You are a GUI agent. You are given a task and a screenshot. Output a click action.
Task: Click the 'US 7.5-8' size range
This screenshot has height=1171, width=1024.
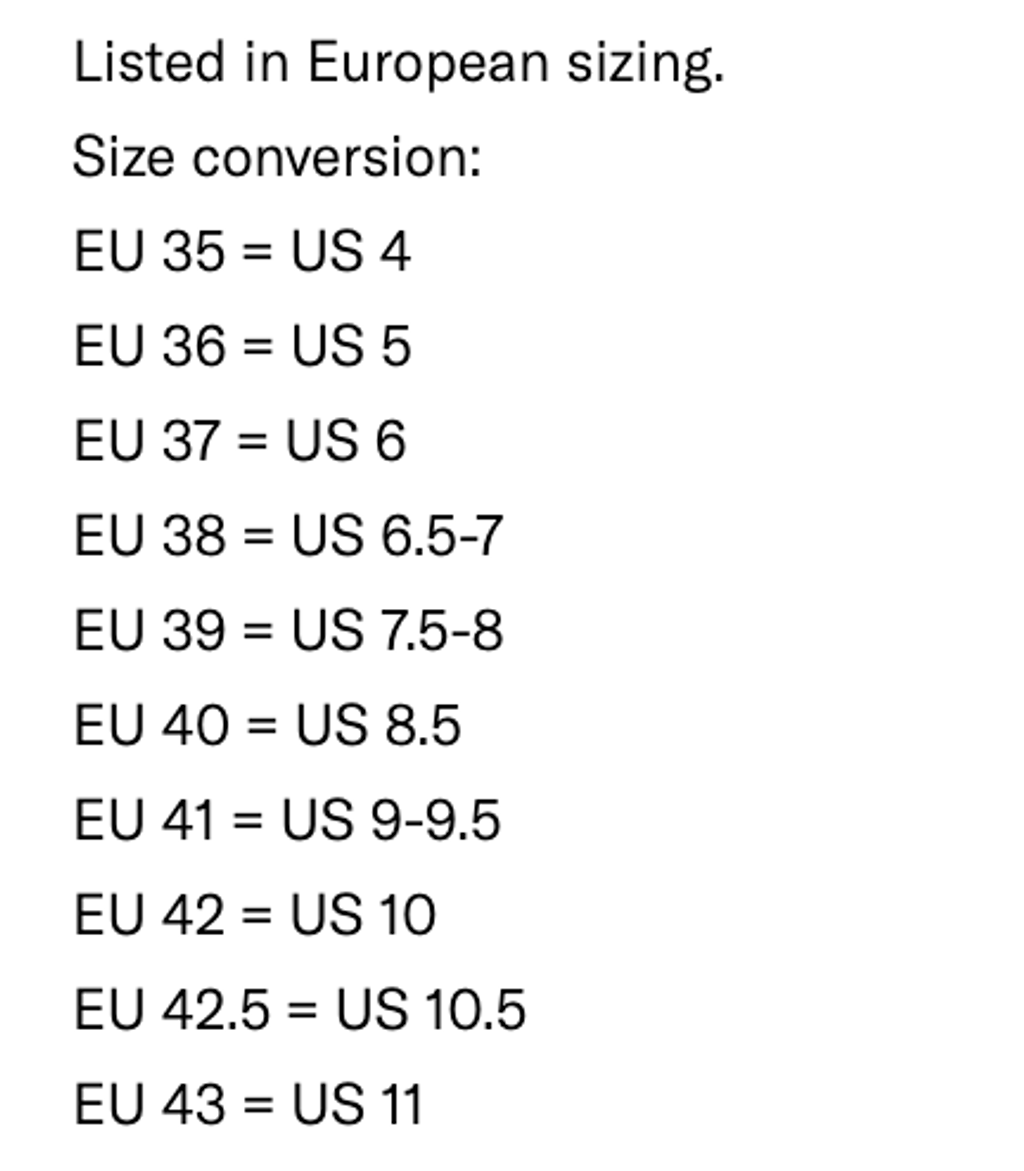coord(397,631)
